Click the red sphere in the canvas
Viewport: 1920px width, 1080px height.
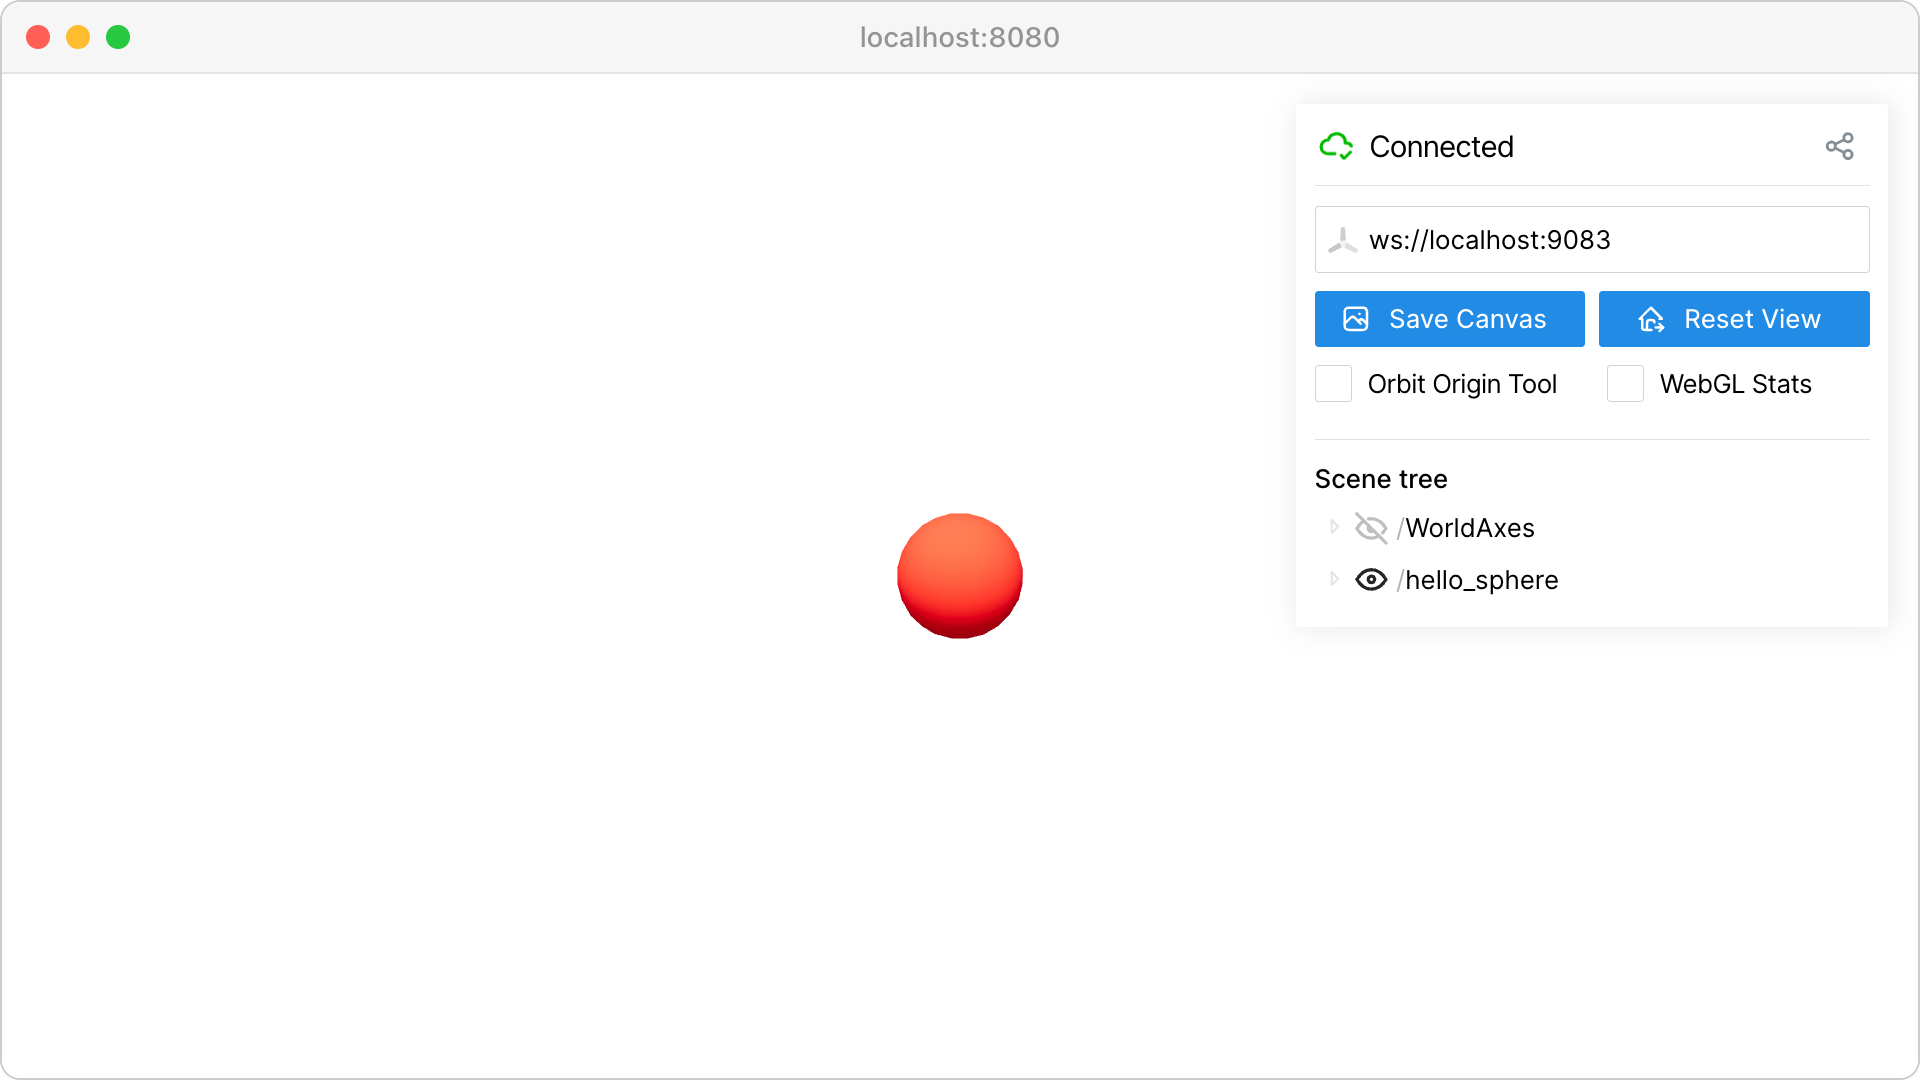[x=960, y=576]
